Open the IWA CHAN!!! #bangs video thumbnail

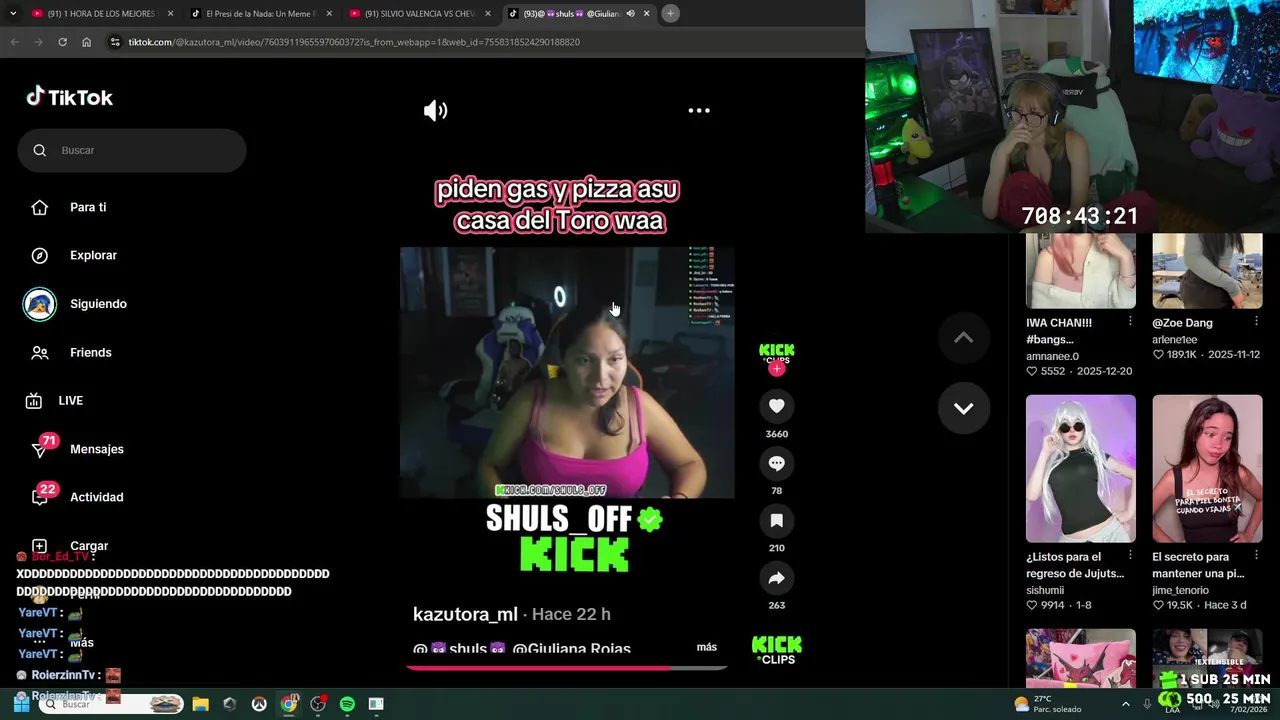click(x=1080, y=271)
